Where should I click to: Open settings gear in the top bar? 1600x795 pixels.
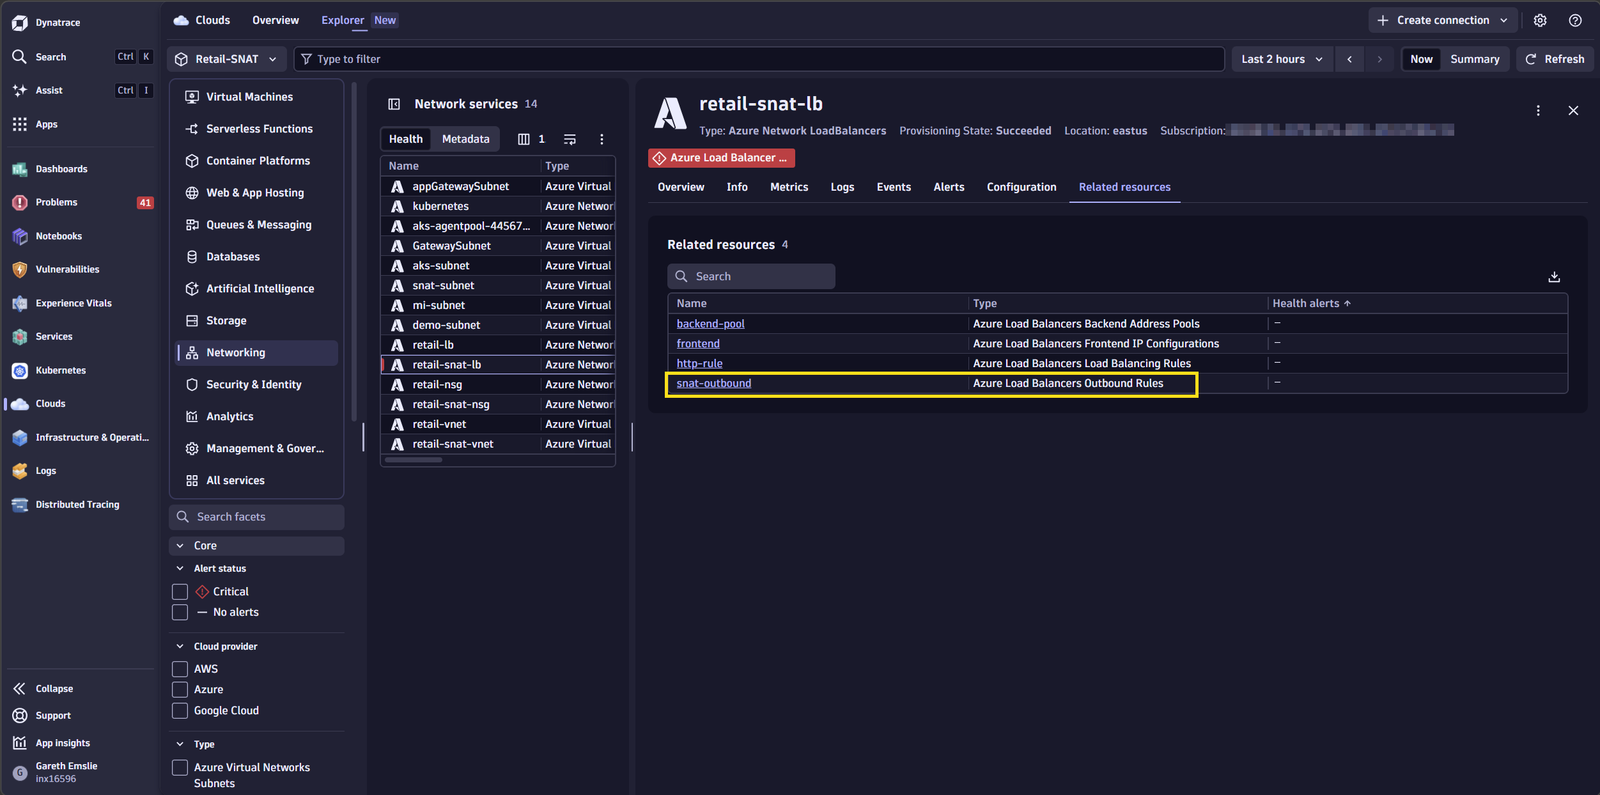point(1540,20)
